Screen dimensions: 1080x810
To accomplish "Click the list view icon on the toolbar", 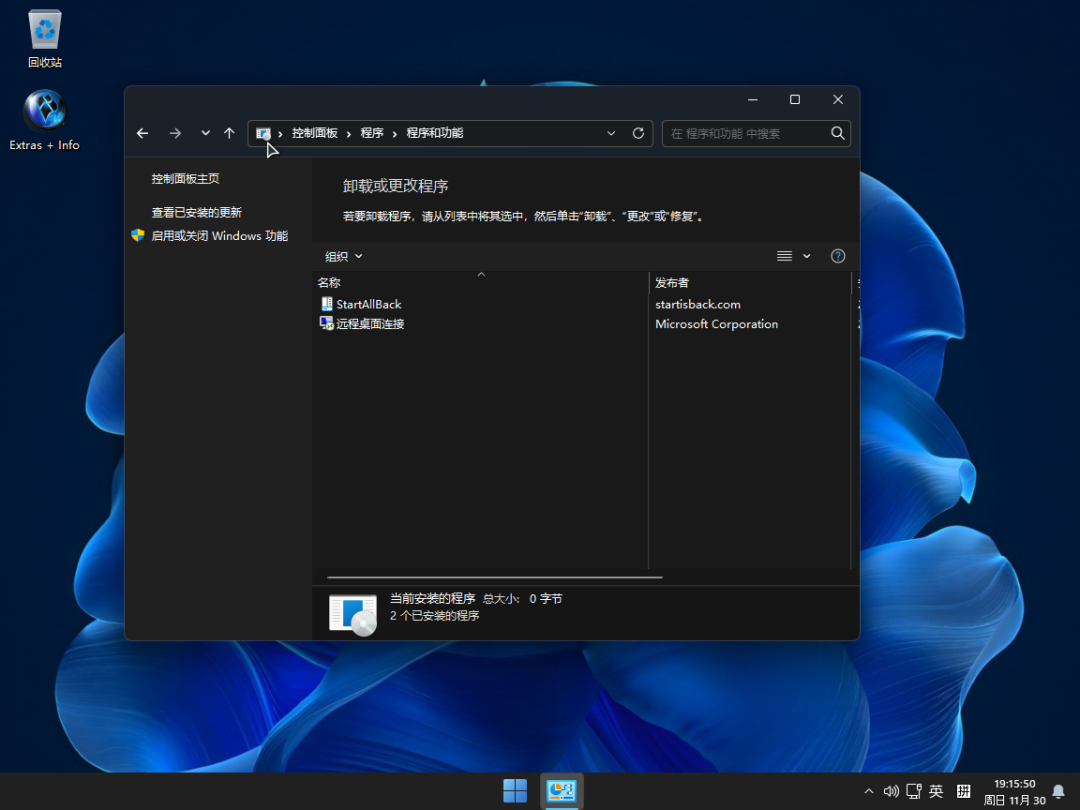I will [783, 256].
